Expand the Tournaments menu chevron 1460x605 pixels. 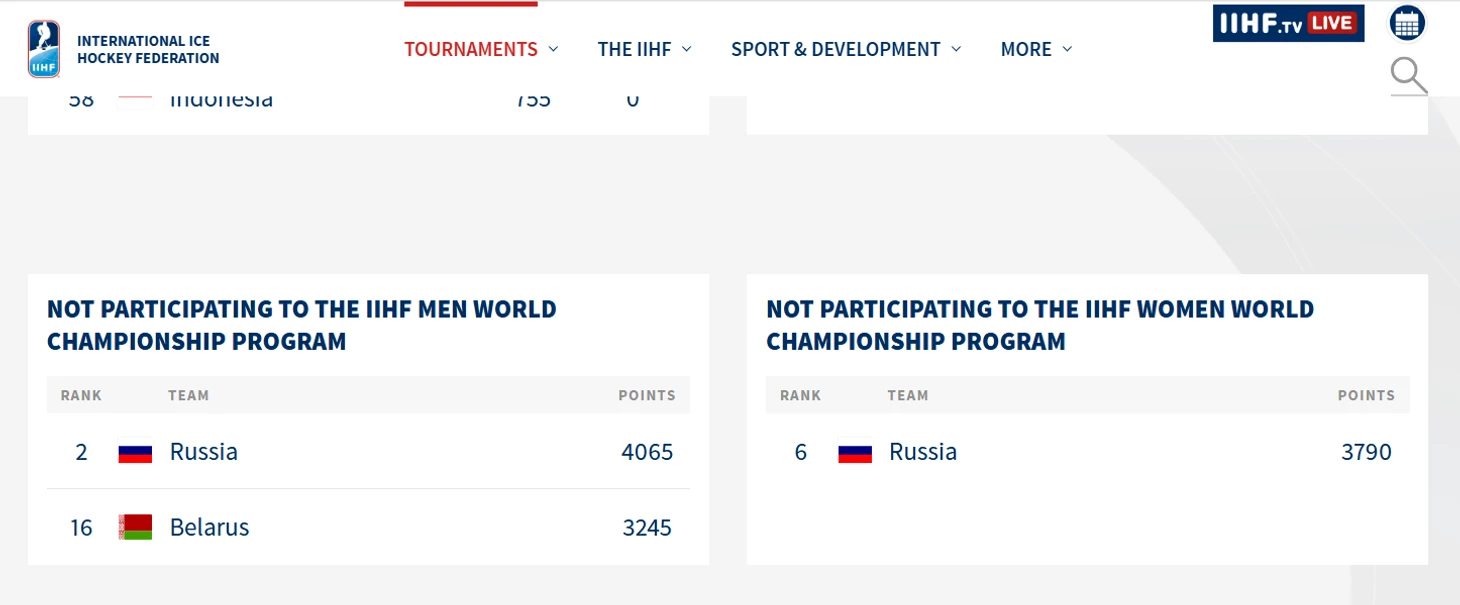tap(553, 49)
